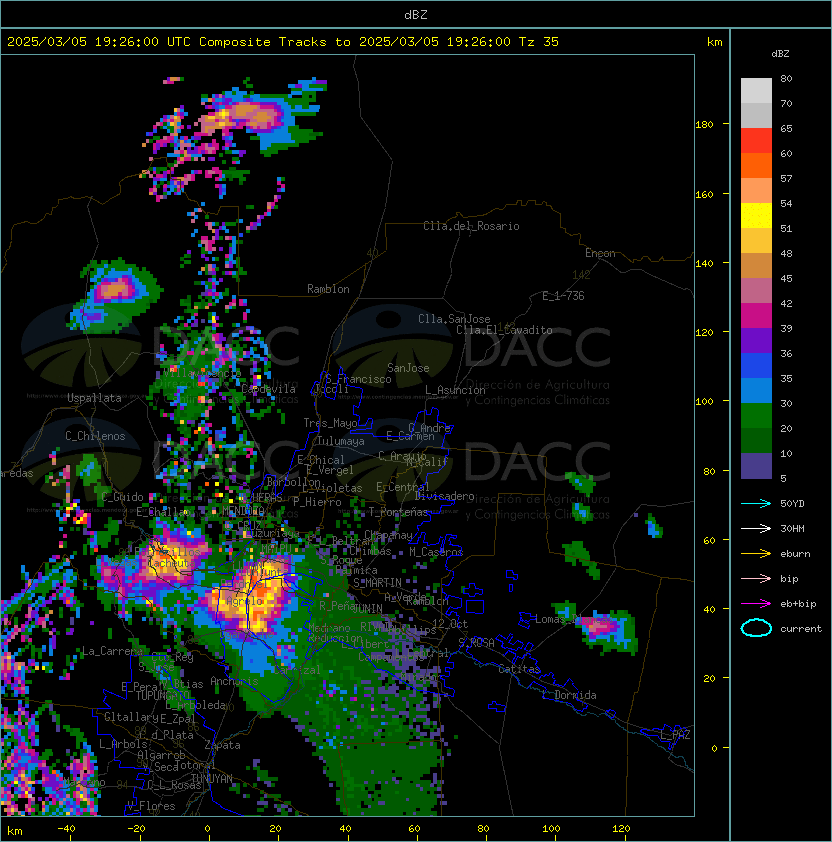Click the 'Capdevila' place label
The width and height of the screenshot is (832, 842).
269,389
